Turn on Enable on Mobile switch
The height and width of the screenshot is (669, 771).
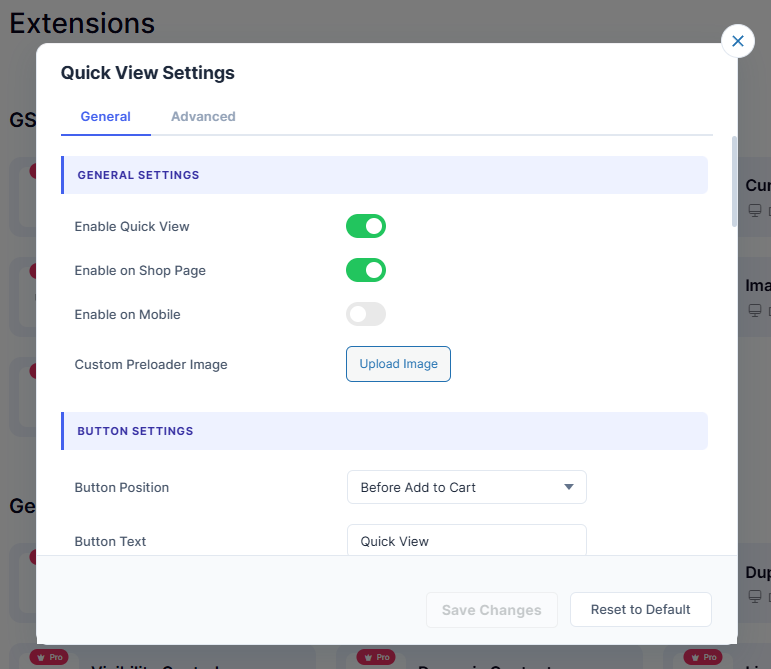366,314
